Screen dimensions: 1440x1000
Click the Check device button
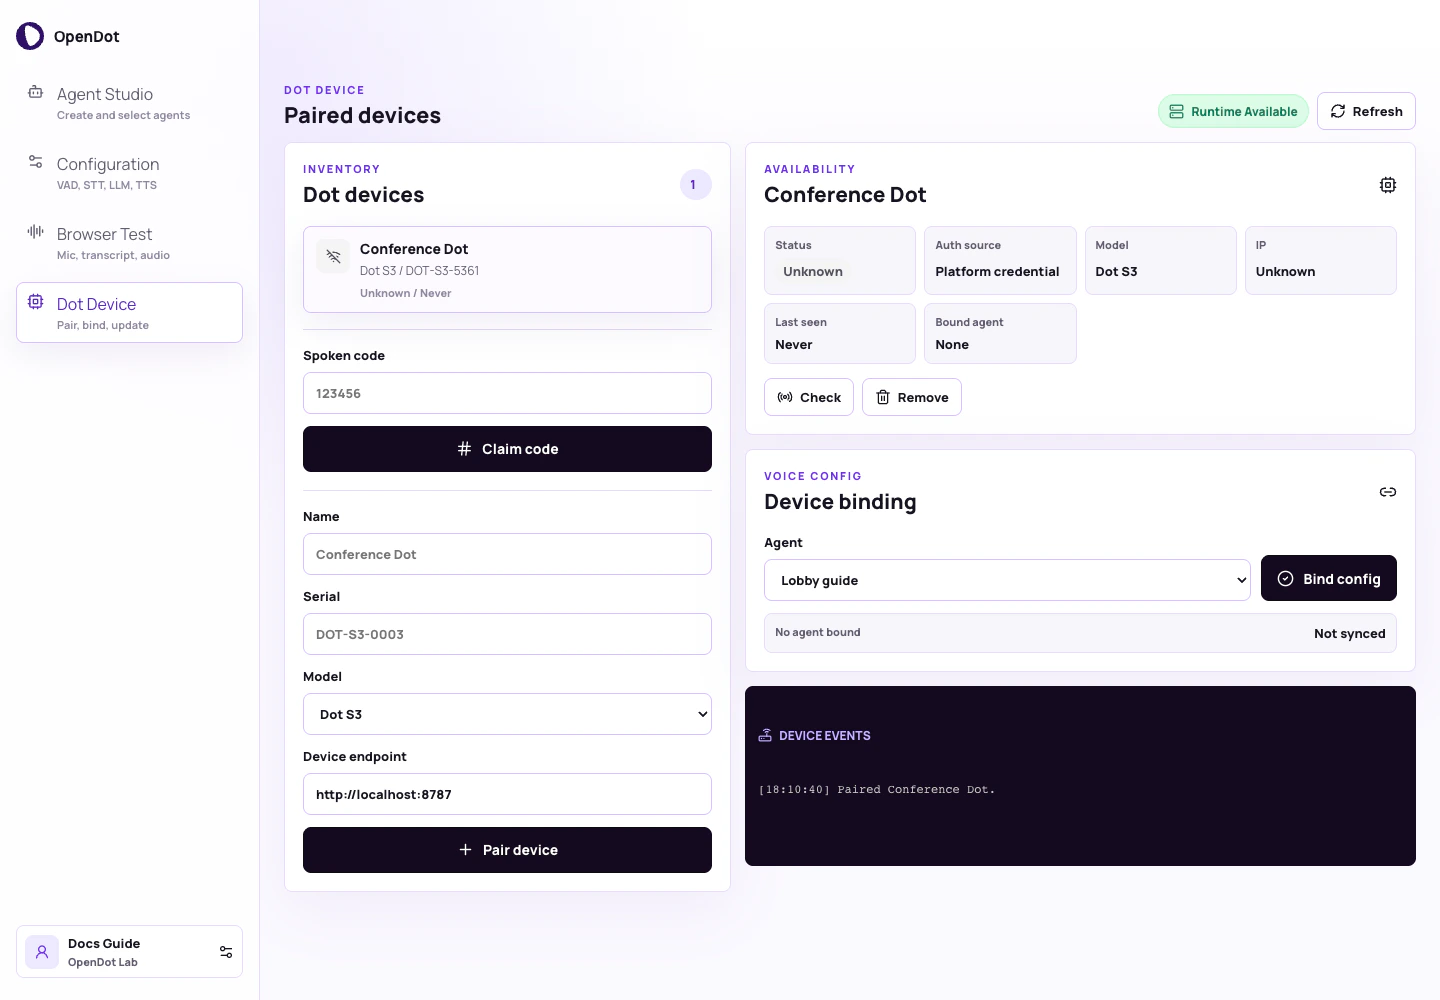(809, 397)
